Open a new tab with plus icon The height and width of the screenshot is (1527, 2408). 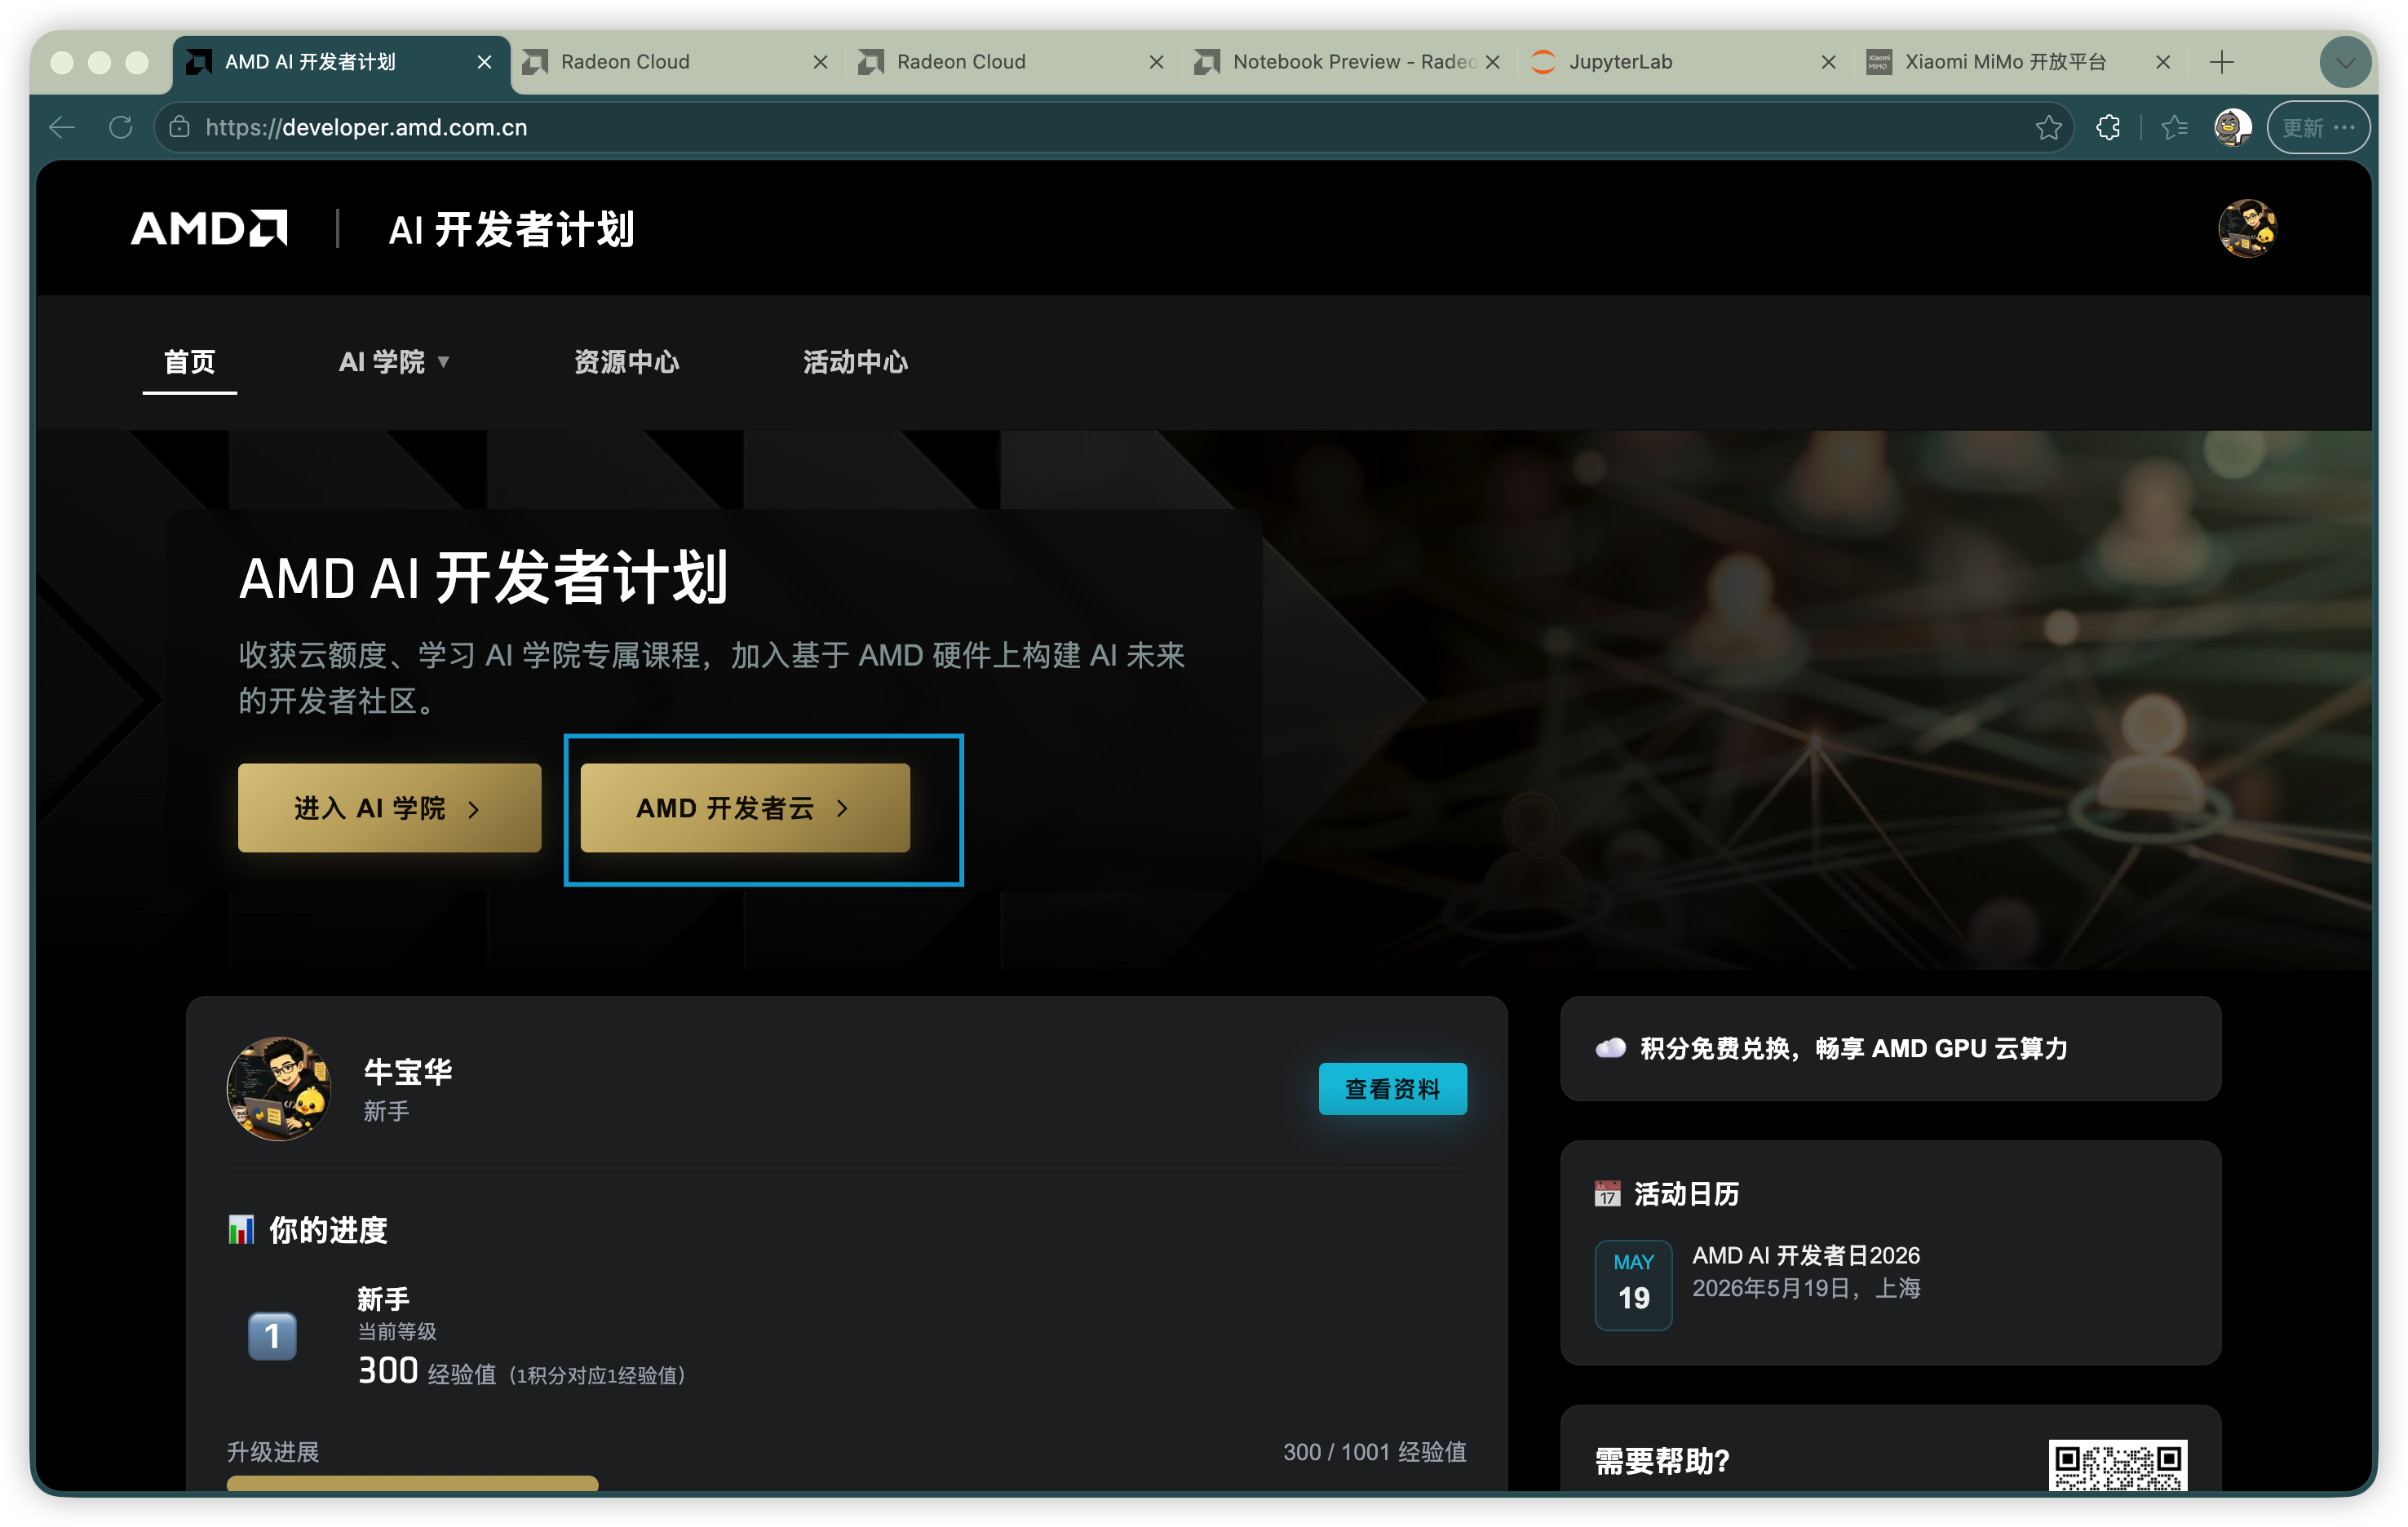pyautogui.click(x=2221, y=62)
